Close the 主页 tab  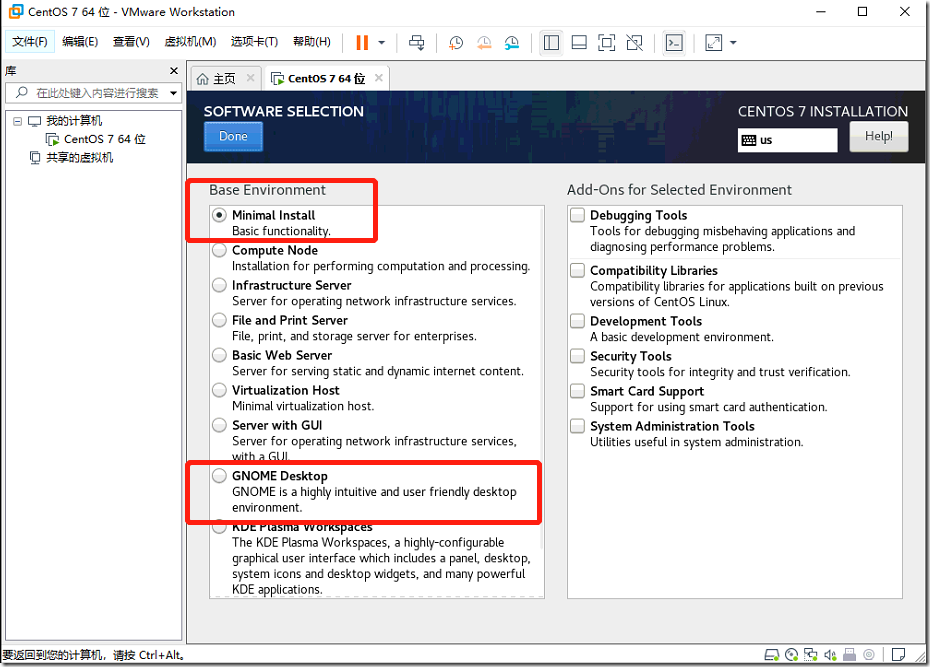point(250,78)
